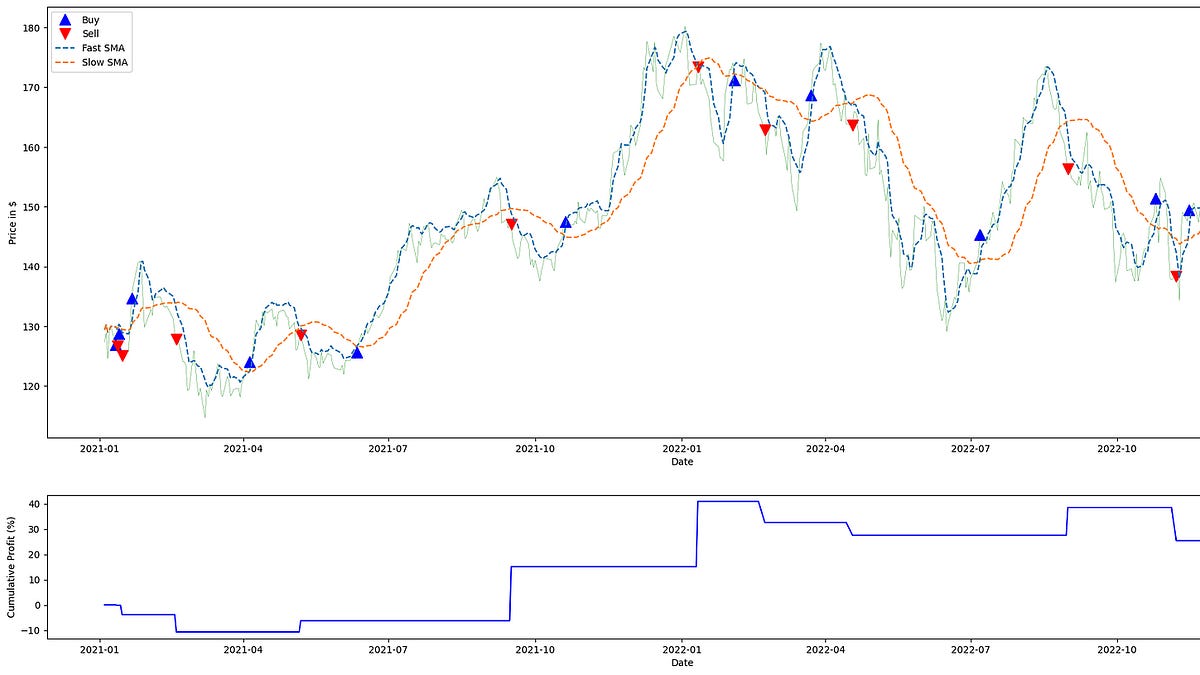Click the blue Buy triangle in the legend
The image size is (1200, 675).
65,19
